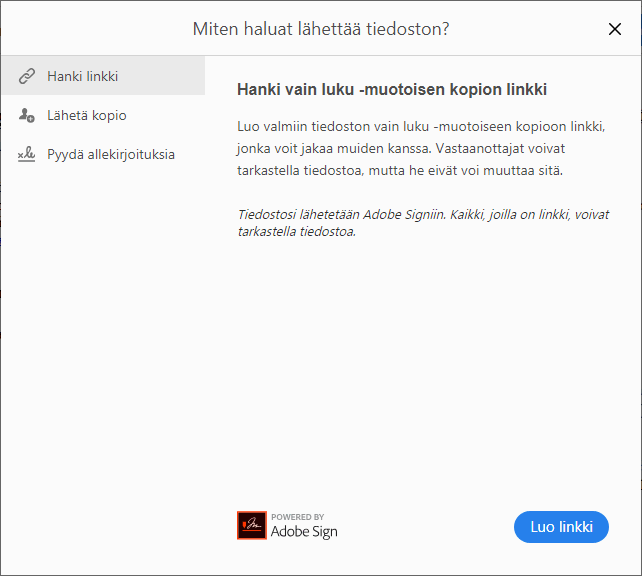Open the Pyydä allekirjoituksia option
Viewport: 642px width, 576px height.
click(x=111, y=155)
